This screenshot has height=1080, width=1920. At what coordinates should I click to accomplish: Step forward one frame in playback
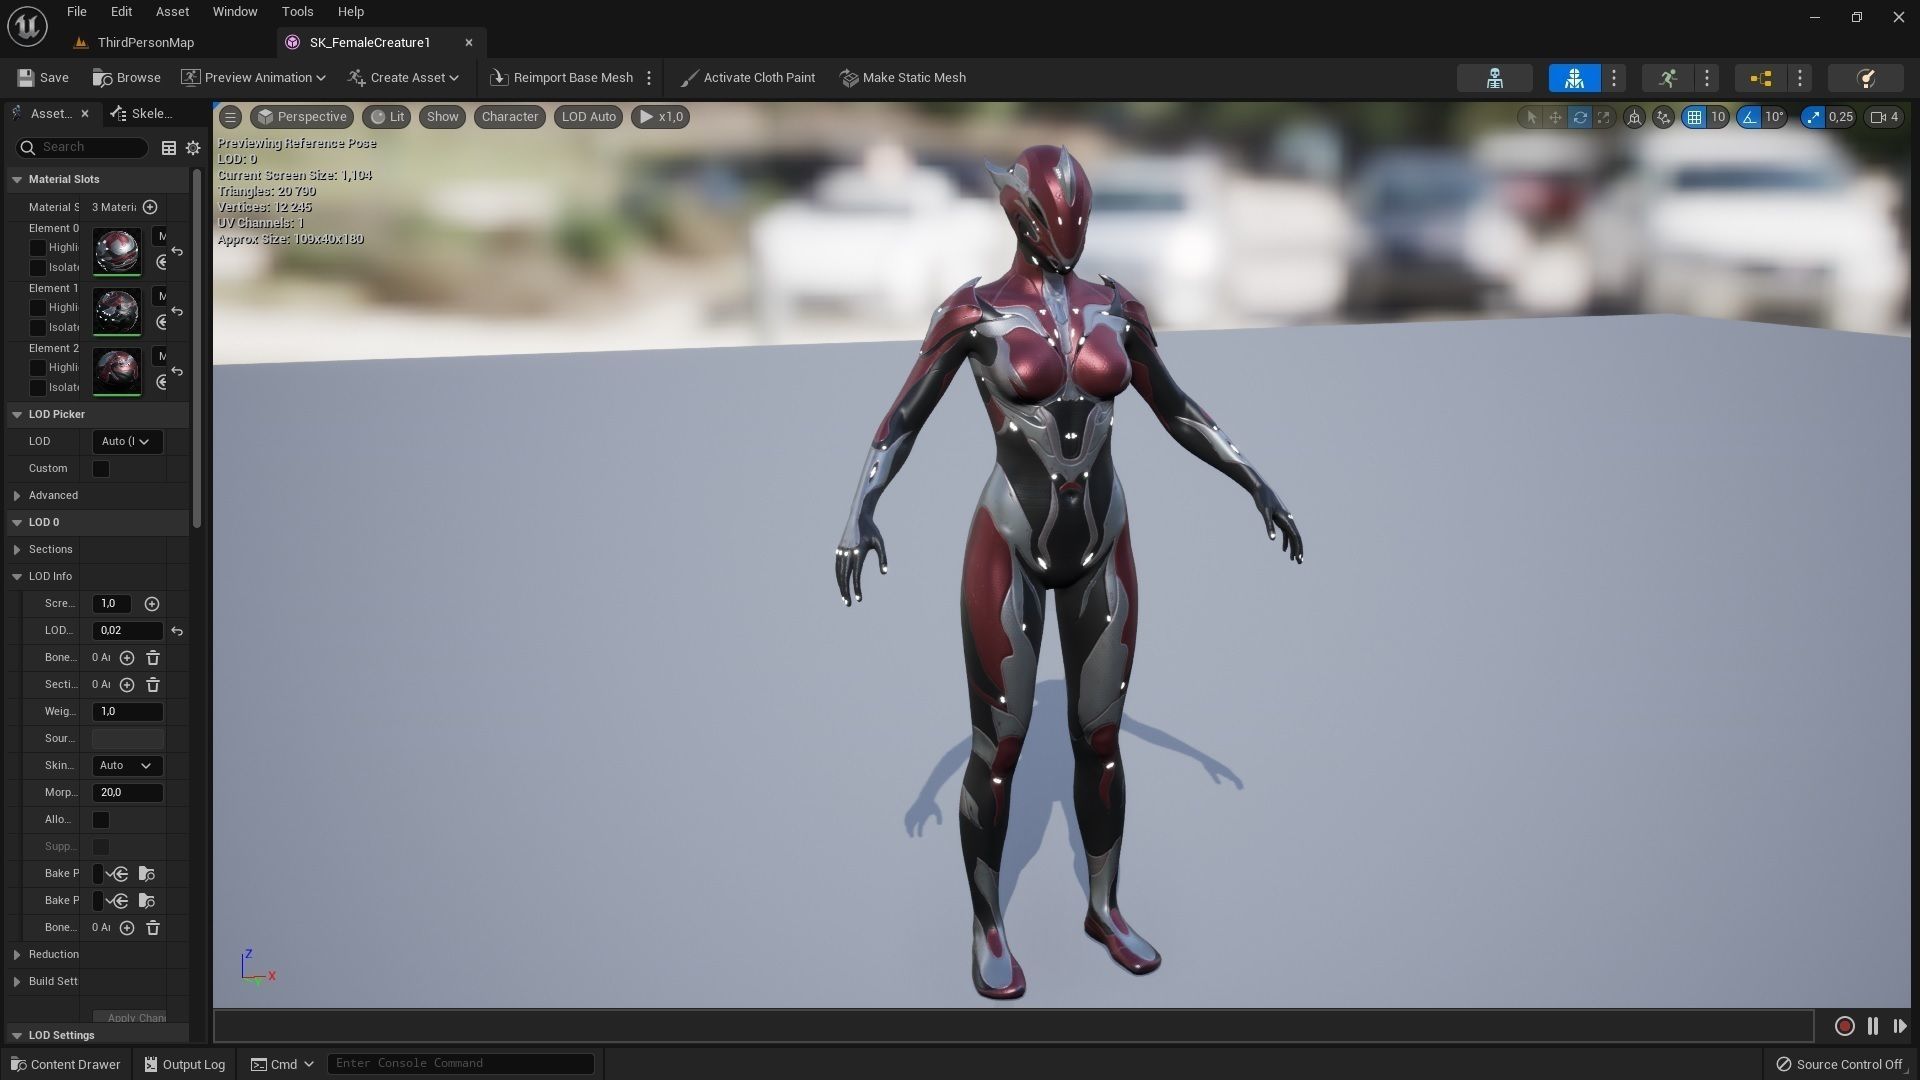[1900, 1026]
